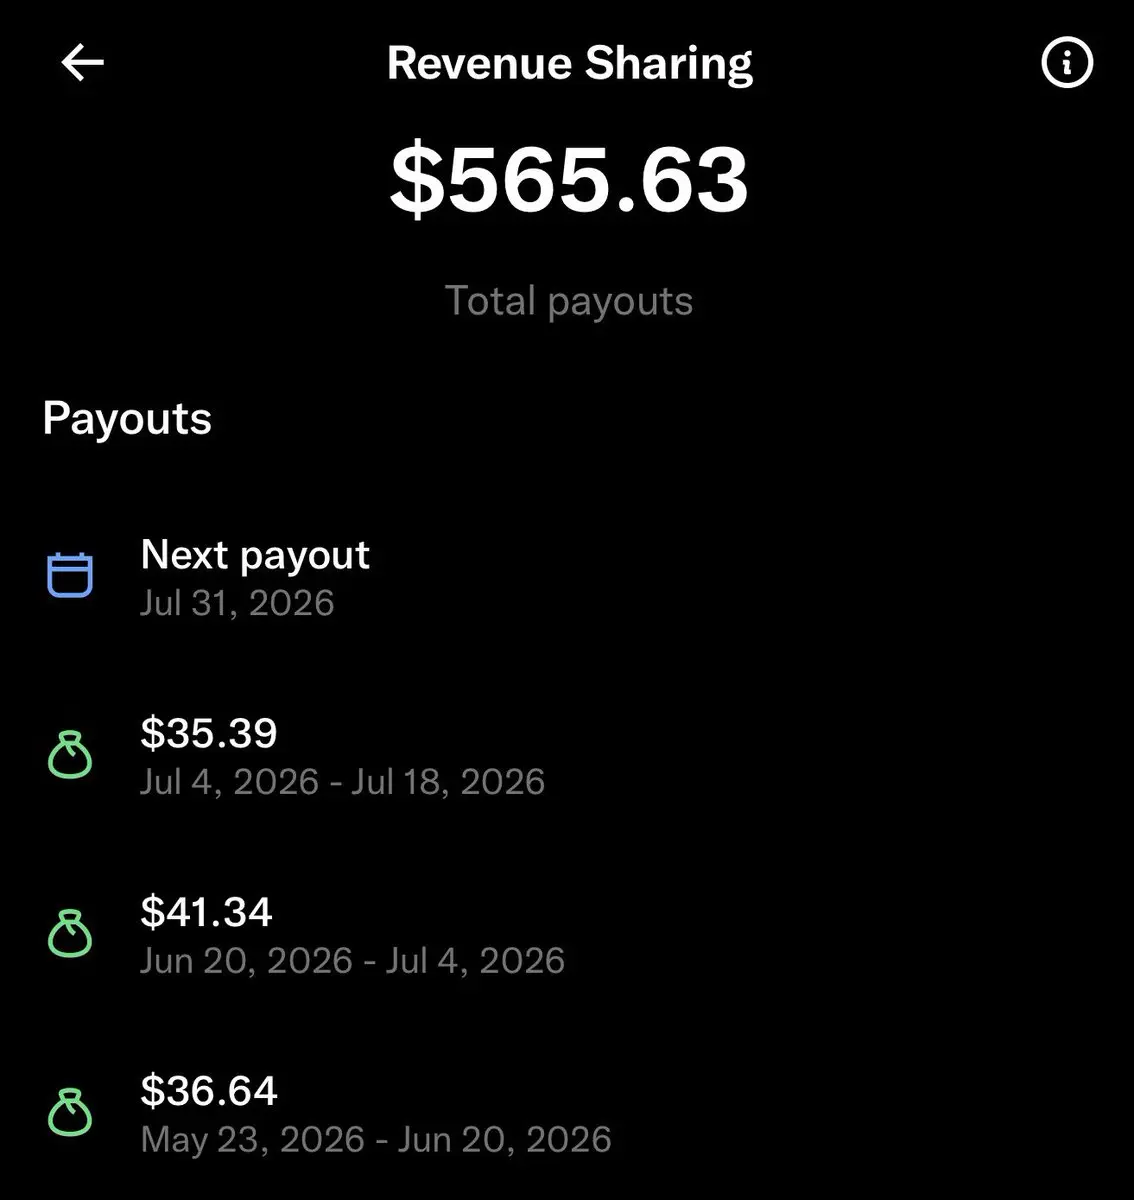
Task: Tap the Jul 31, 2026 date
Action: 237,603
